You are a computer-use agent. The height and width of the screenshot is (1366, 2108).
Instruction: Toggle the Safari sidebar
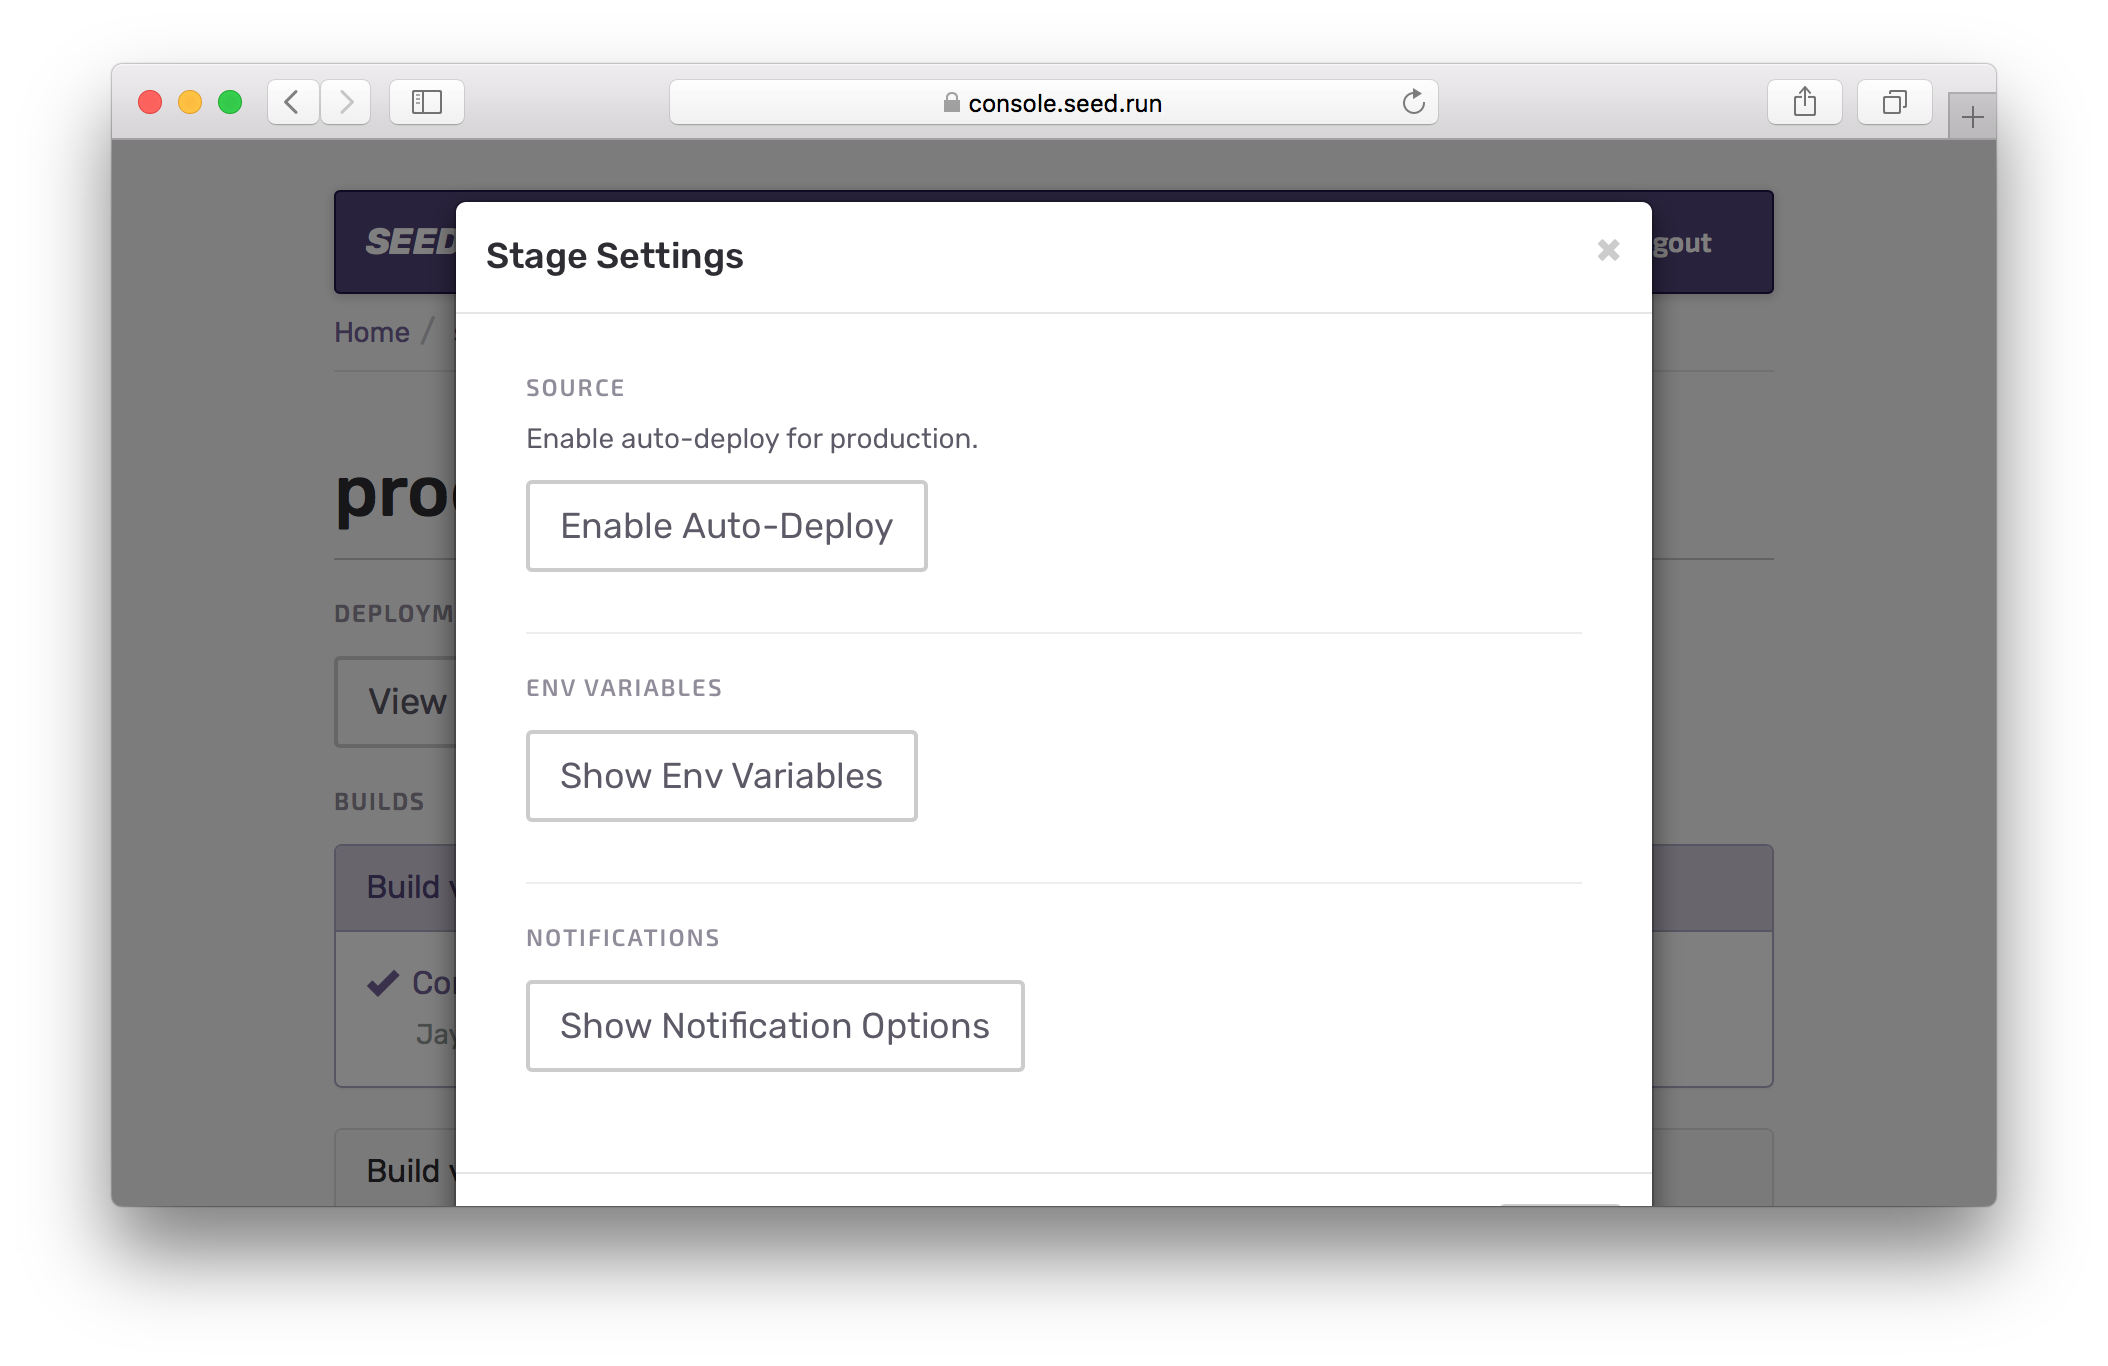coord(427,102)
